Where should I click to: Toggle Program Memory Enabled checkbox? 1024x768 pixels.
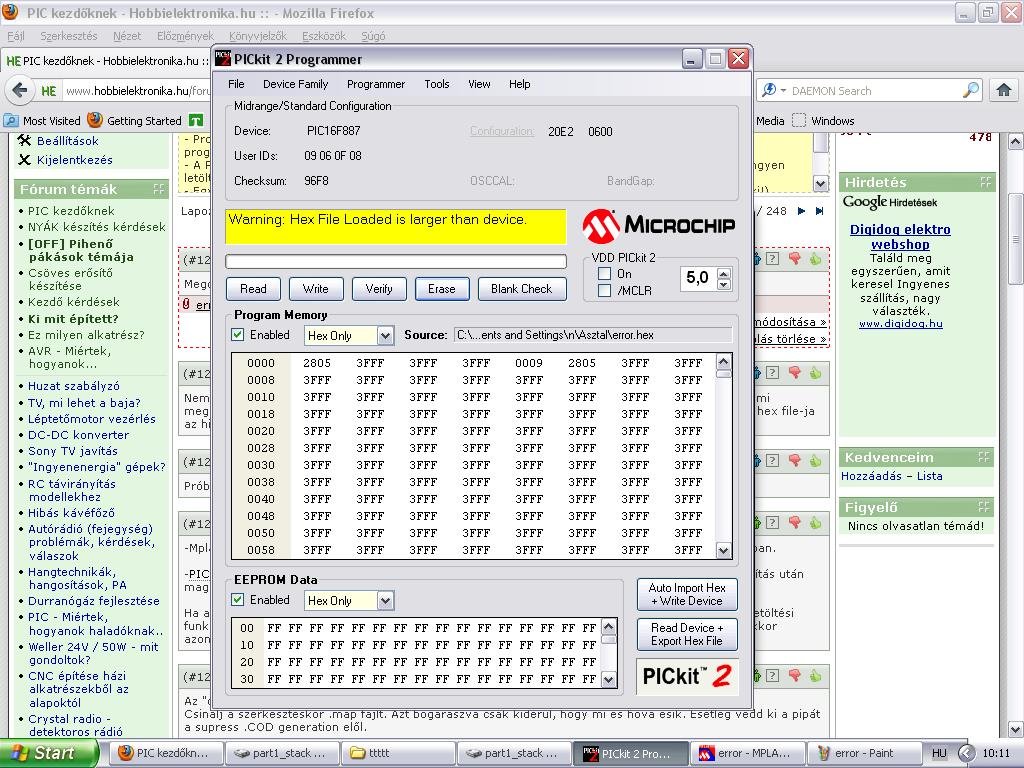click(x=238, y=335)
